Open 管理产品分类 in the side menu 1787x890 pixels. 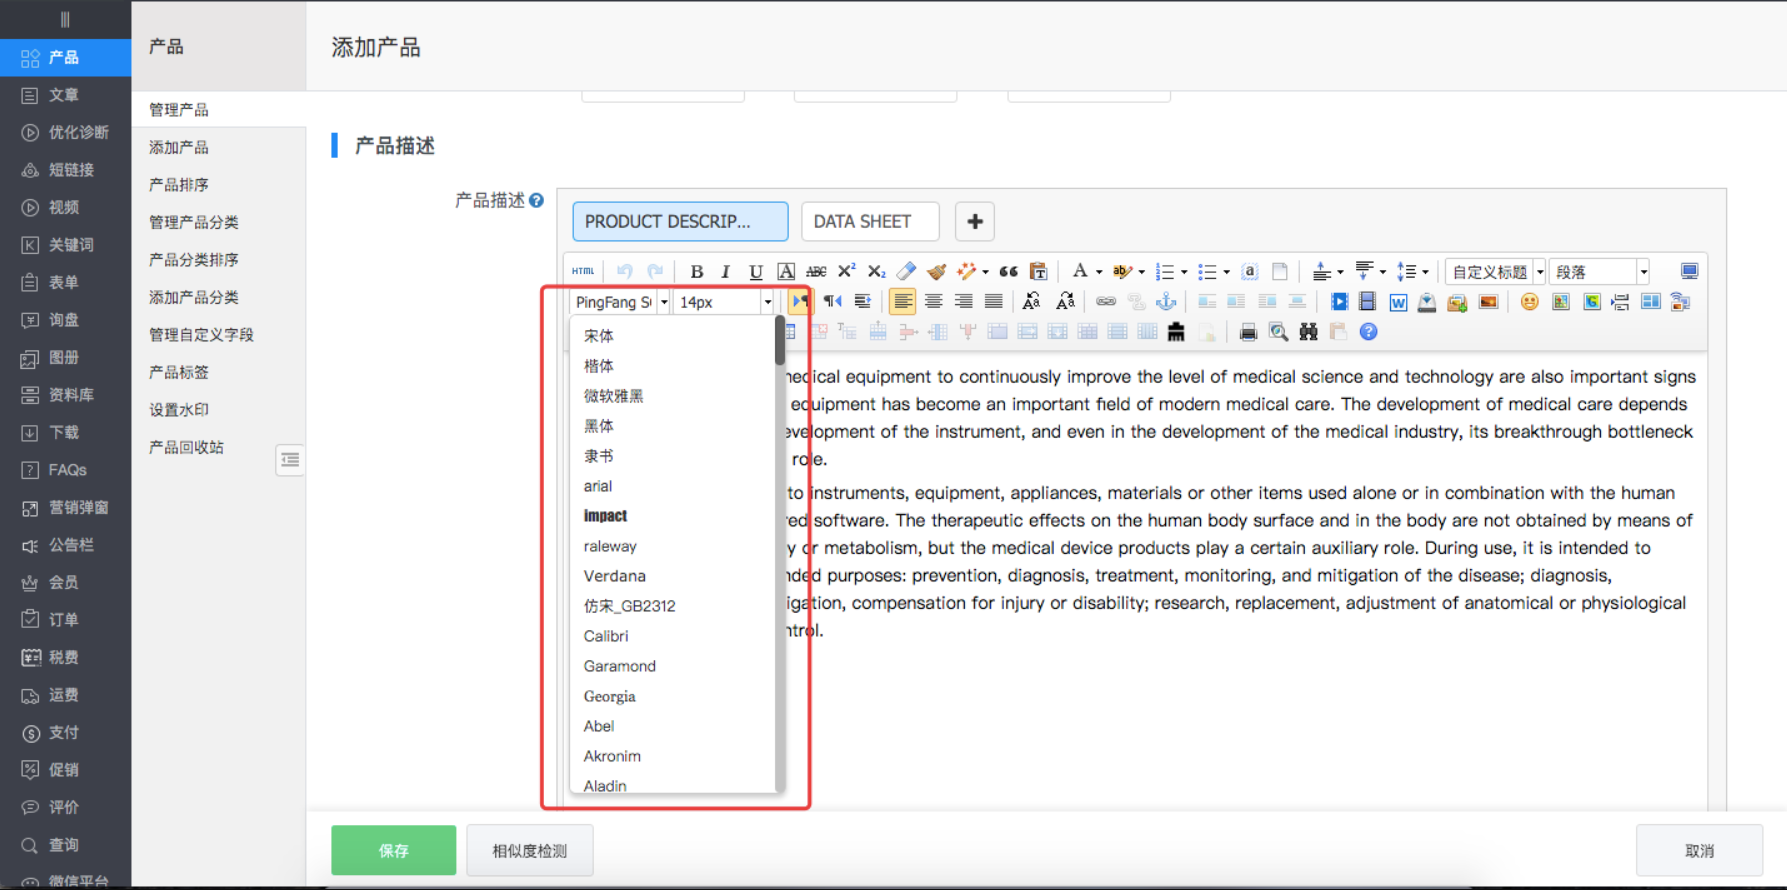click(194, 222)
